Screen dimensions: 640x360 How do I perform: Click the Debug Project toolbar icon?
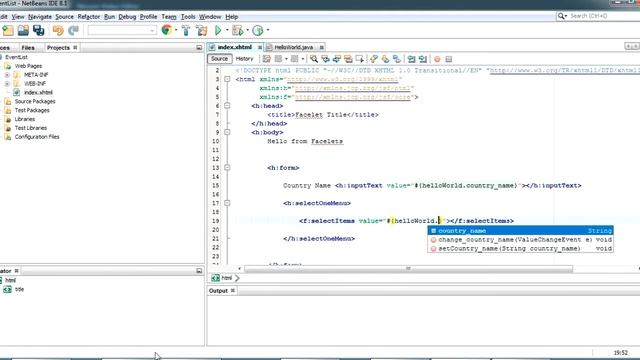tap(237, 30)
